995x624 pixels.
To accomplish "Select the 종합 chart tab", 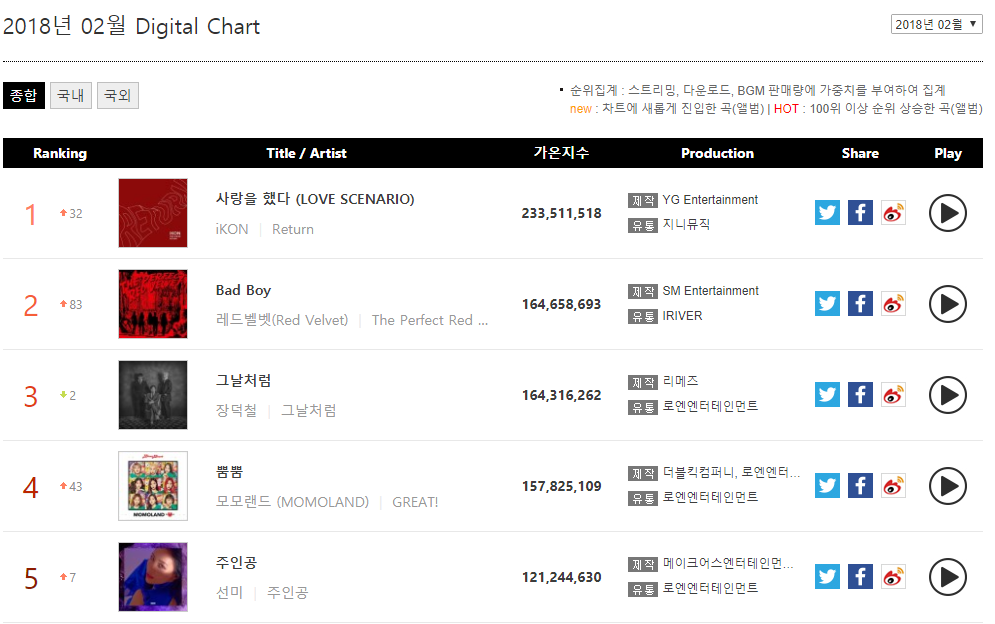I will click(23, 96).
